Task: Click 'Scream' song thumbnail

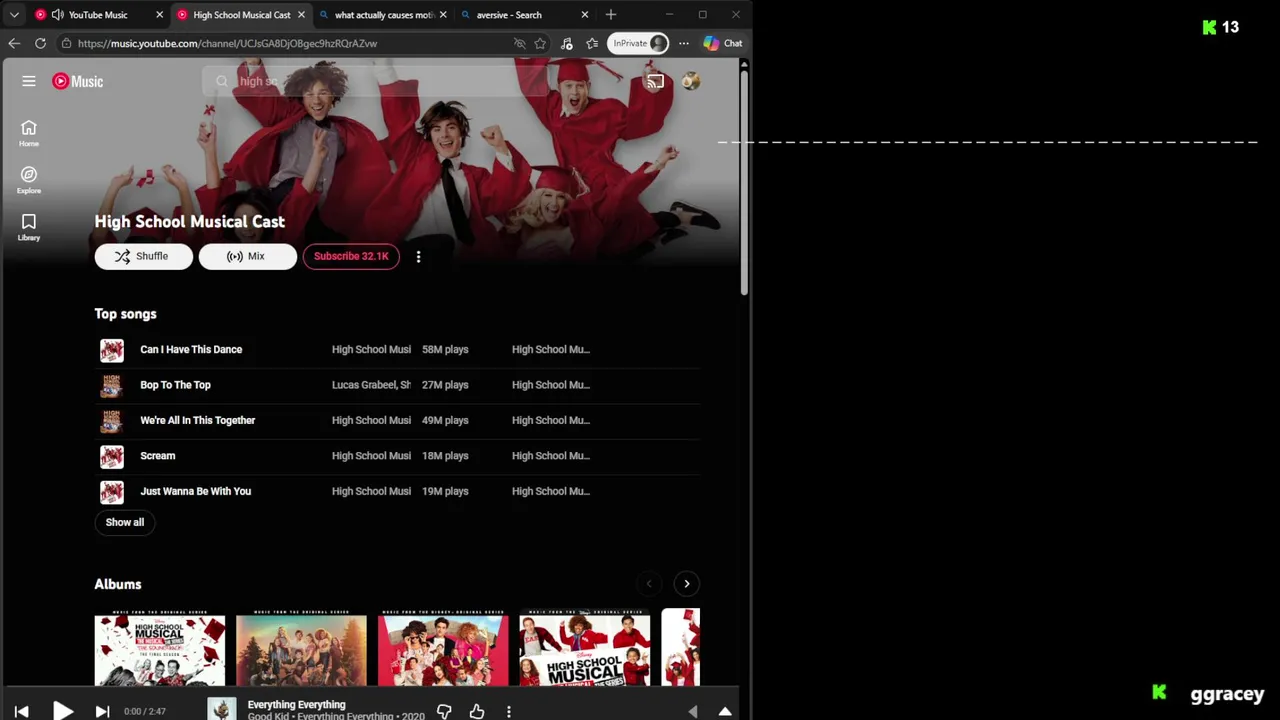Action: tap(112, 456)
